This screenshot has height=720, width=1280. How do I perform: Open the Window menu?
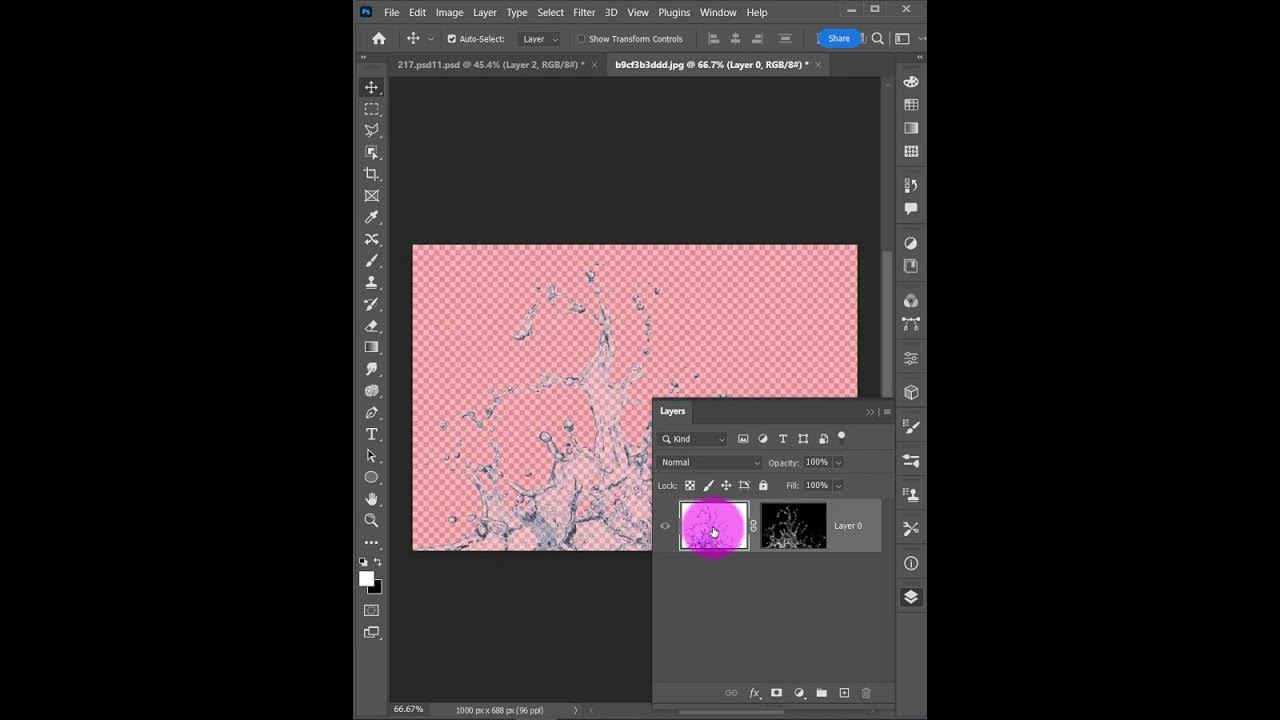click(718, 12)
